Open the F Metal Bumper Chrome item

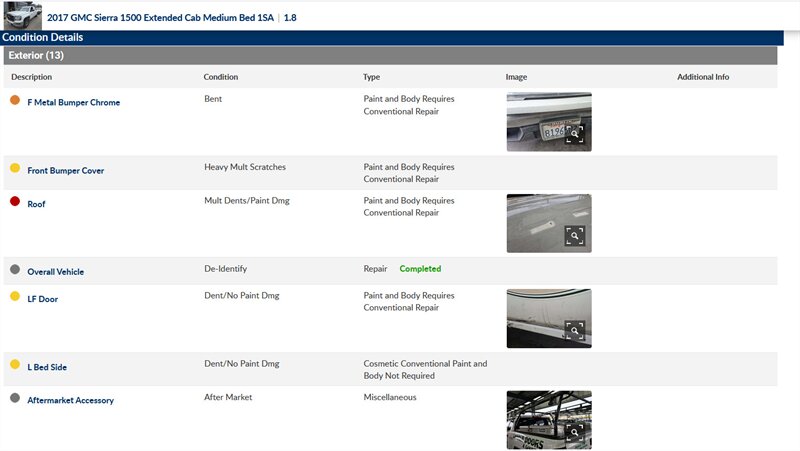tap(74, 102)
